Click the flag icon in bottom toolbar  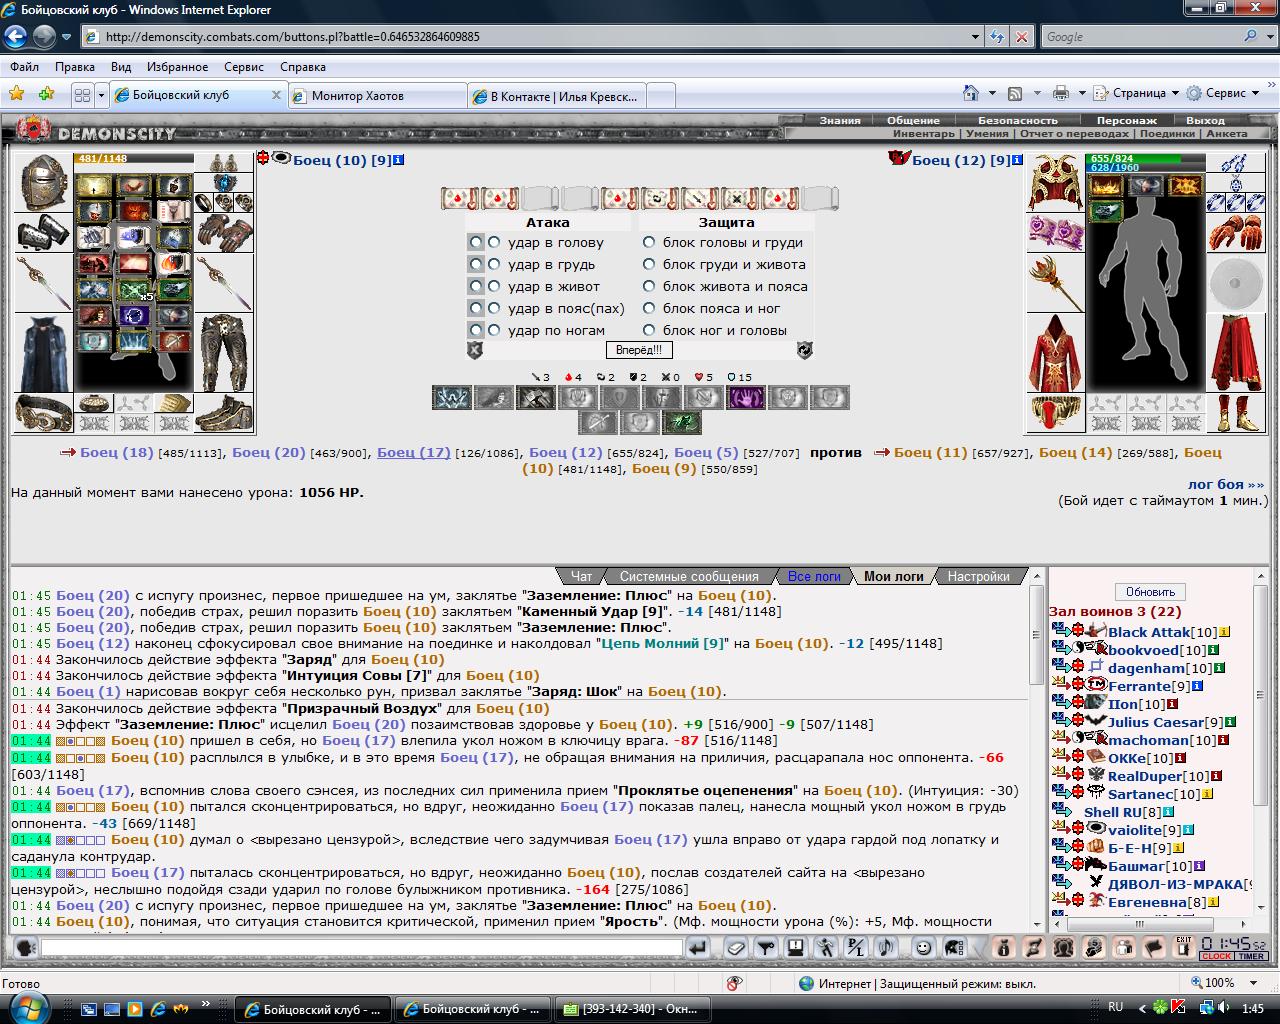(x=1153, y=948)
